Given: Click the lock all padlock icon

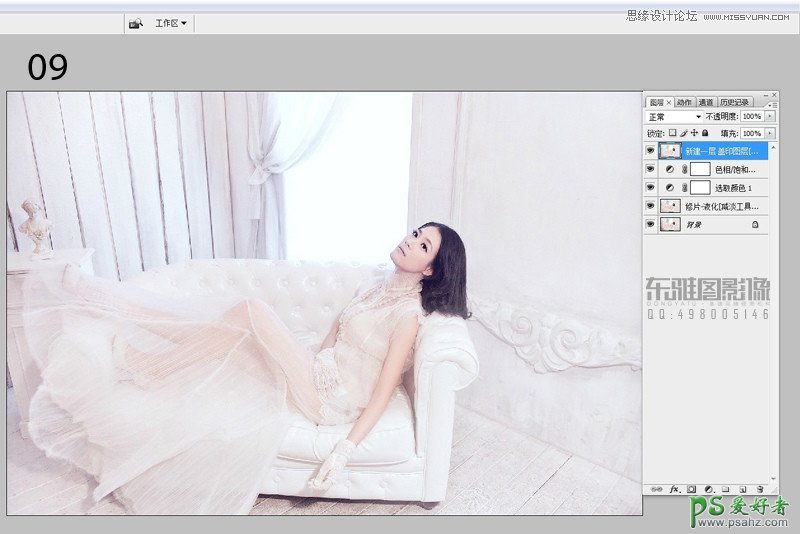Looking at the screenshot, I should coord(705,132).
